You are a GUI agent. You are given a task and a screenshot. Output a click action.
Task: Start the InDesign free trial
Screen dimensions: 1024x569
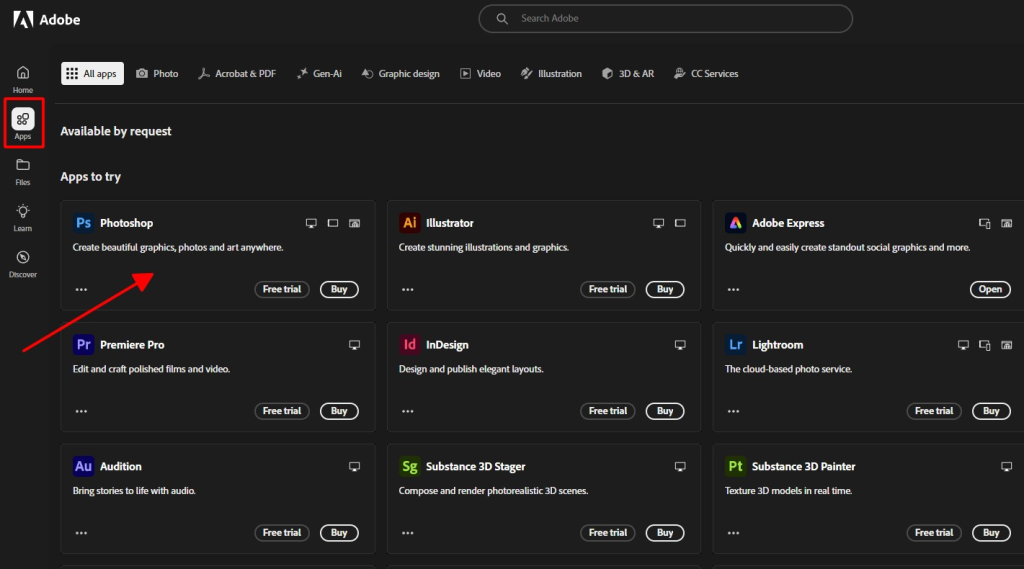(x=607, y=411)
